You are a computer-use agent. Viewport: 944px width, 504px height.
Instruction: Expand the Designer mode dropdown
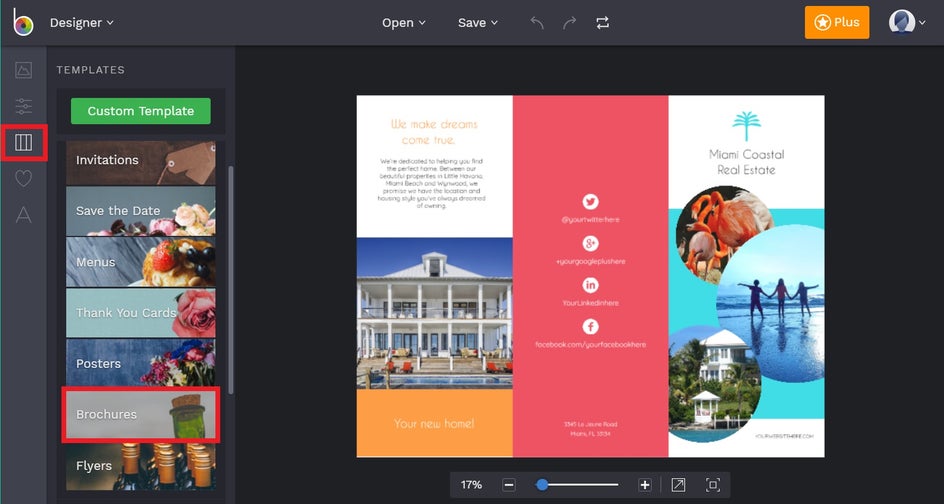point(81,23)
